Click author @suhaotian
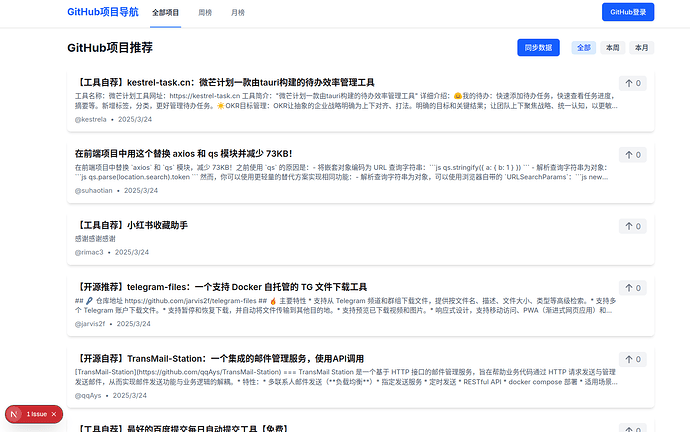Viewport: 690px width, 432px height. [x=94, y=190]
